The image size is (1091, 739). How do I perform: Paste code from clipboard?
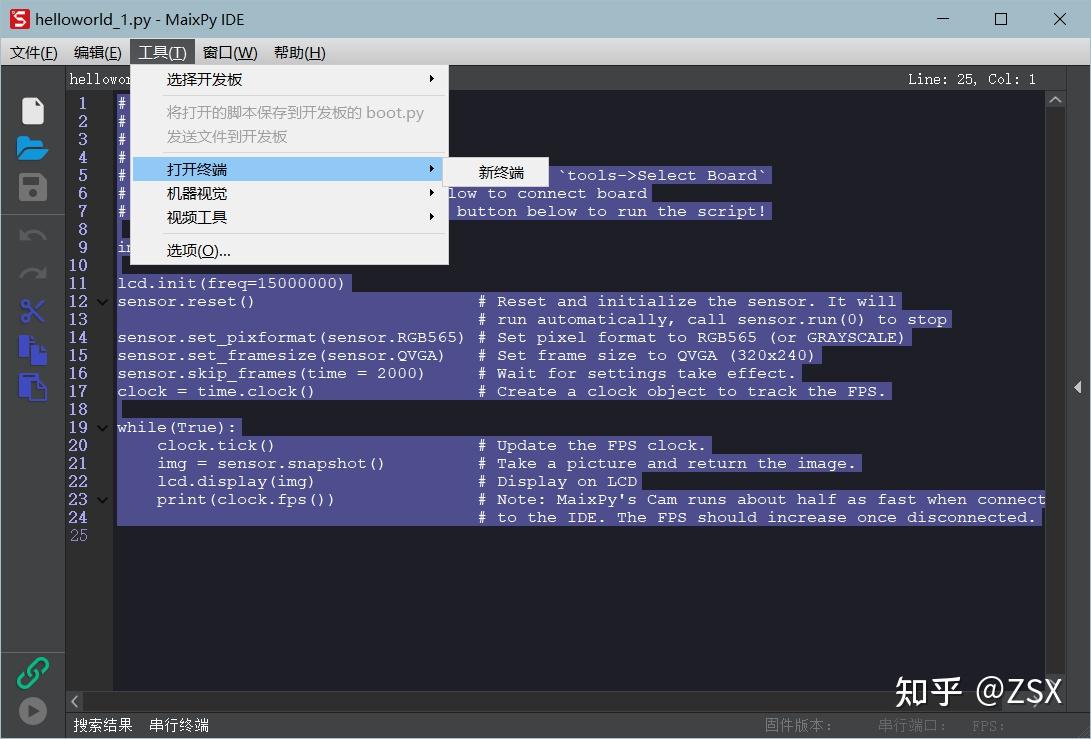(33, 387)
